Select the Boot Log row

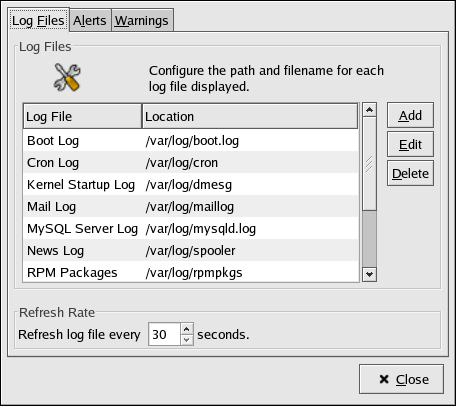[x=191, y=141]
